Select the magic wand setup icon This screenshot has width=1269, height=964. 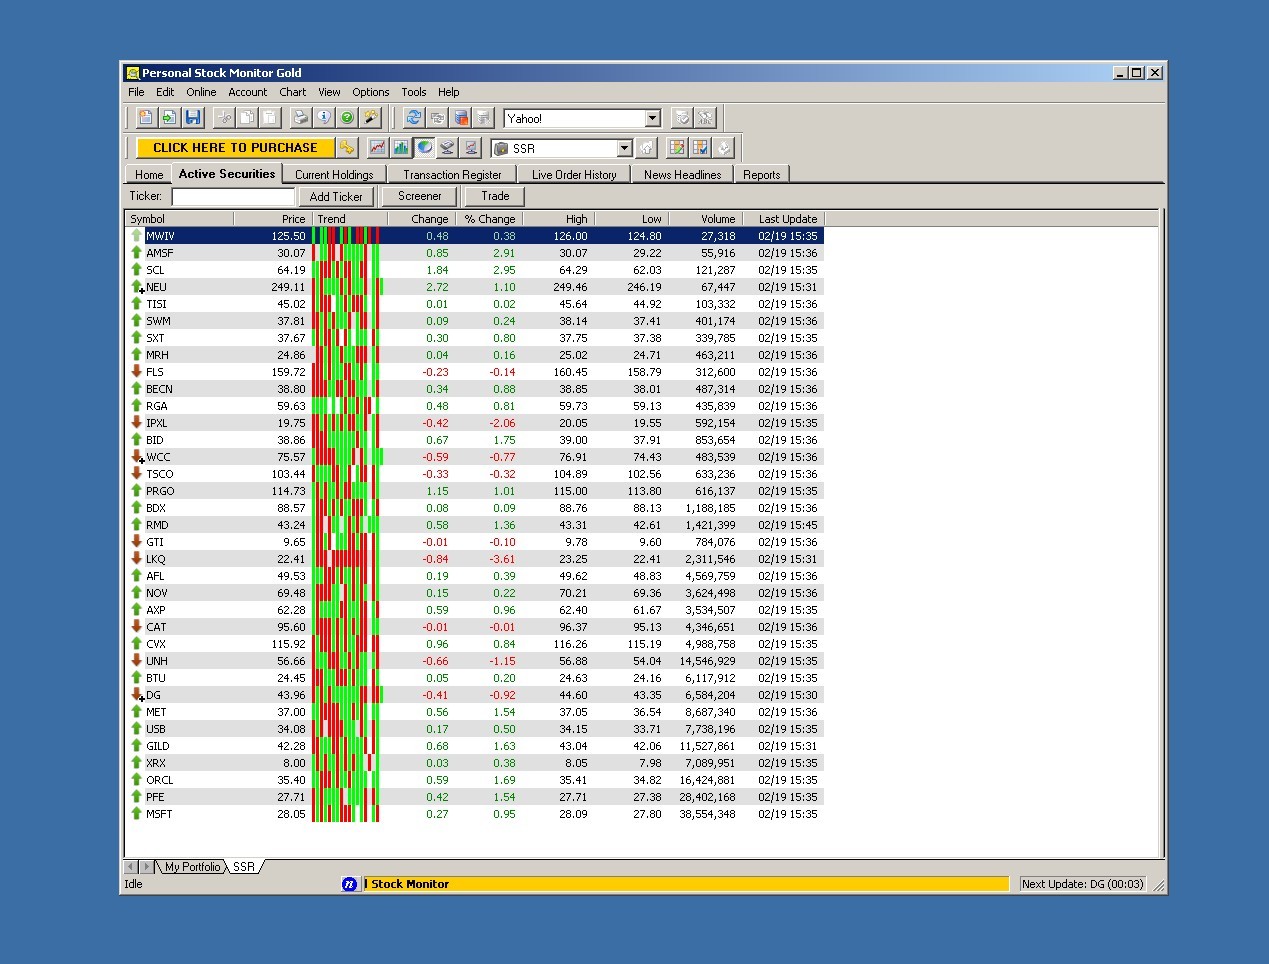click(x=371, y=117)
